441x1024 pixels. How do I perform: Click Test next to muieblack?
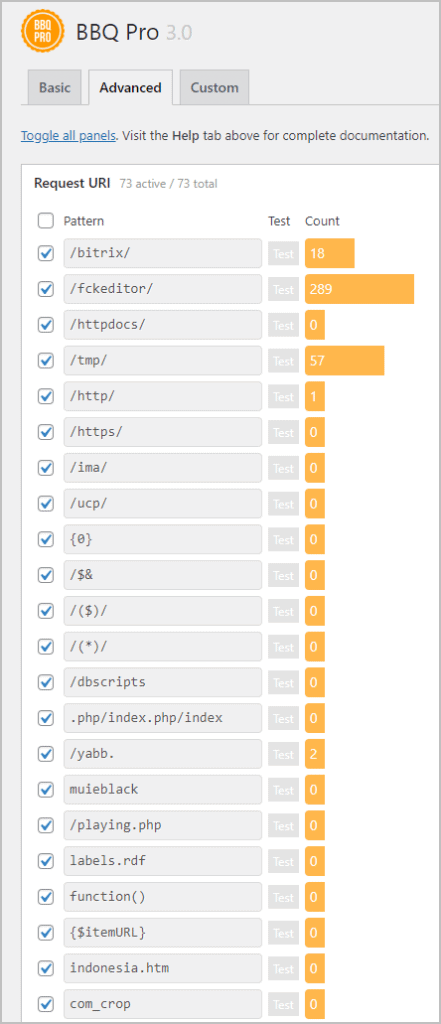283,790
